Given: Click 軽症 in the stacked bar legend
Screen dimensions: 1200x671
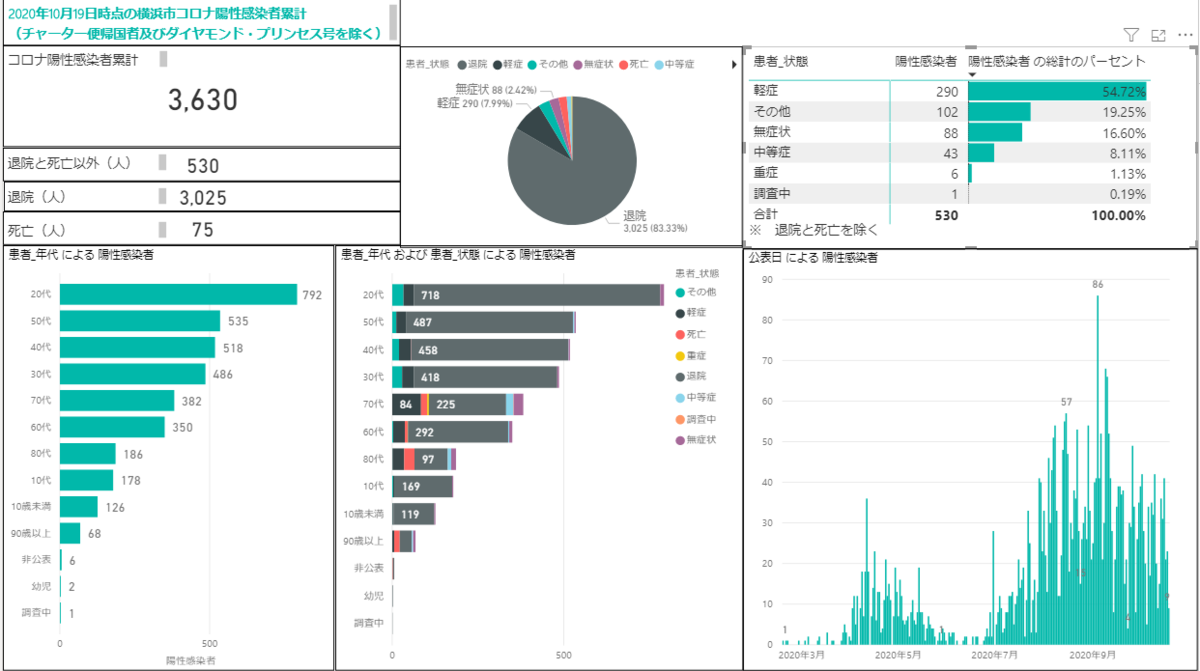Looking at the screenshot, I should click(691, 313).
